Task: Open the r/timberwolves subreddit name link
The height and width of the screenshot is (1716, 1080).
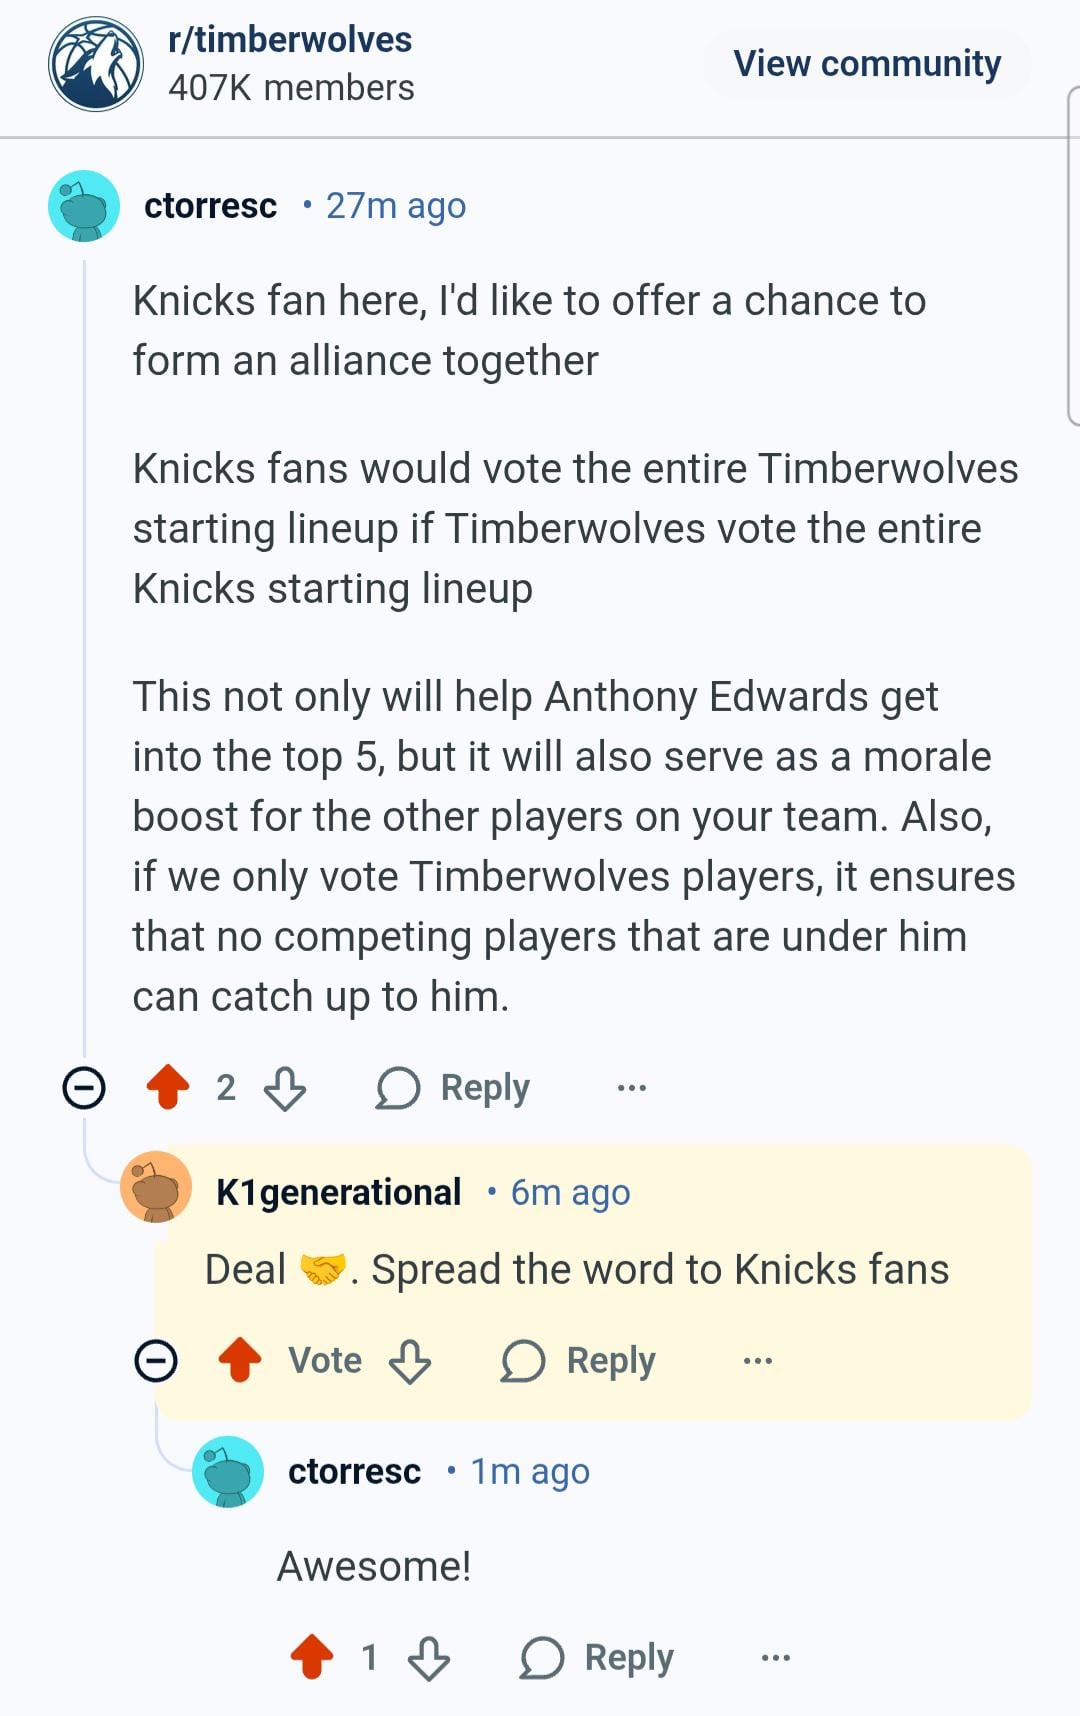Action: (x=290, y=40)
